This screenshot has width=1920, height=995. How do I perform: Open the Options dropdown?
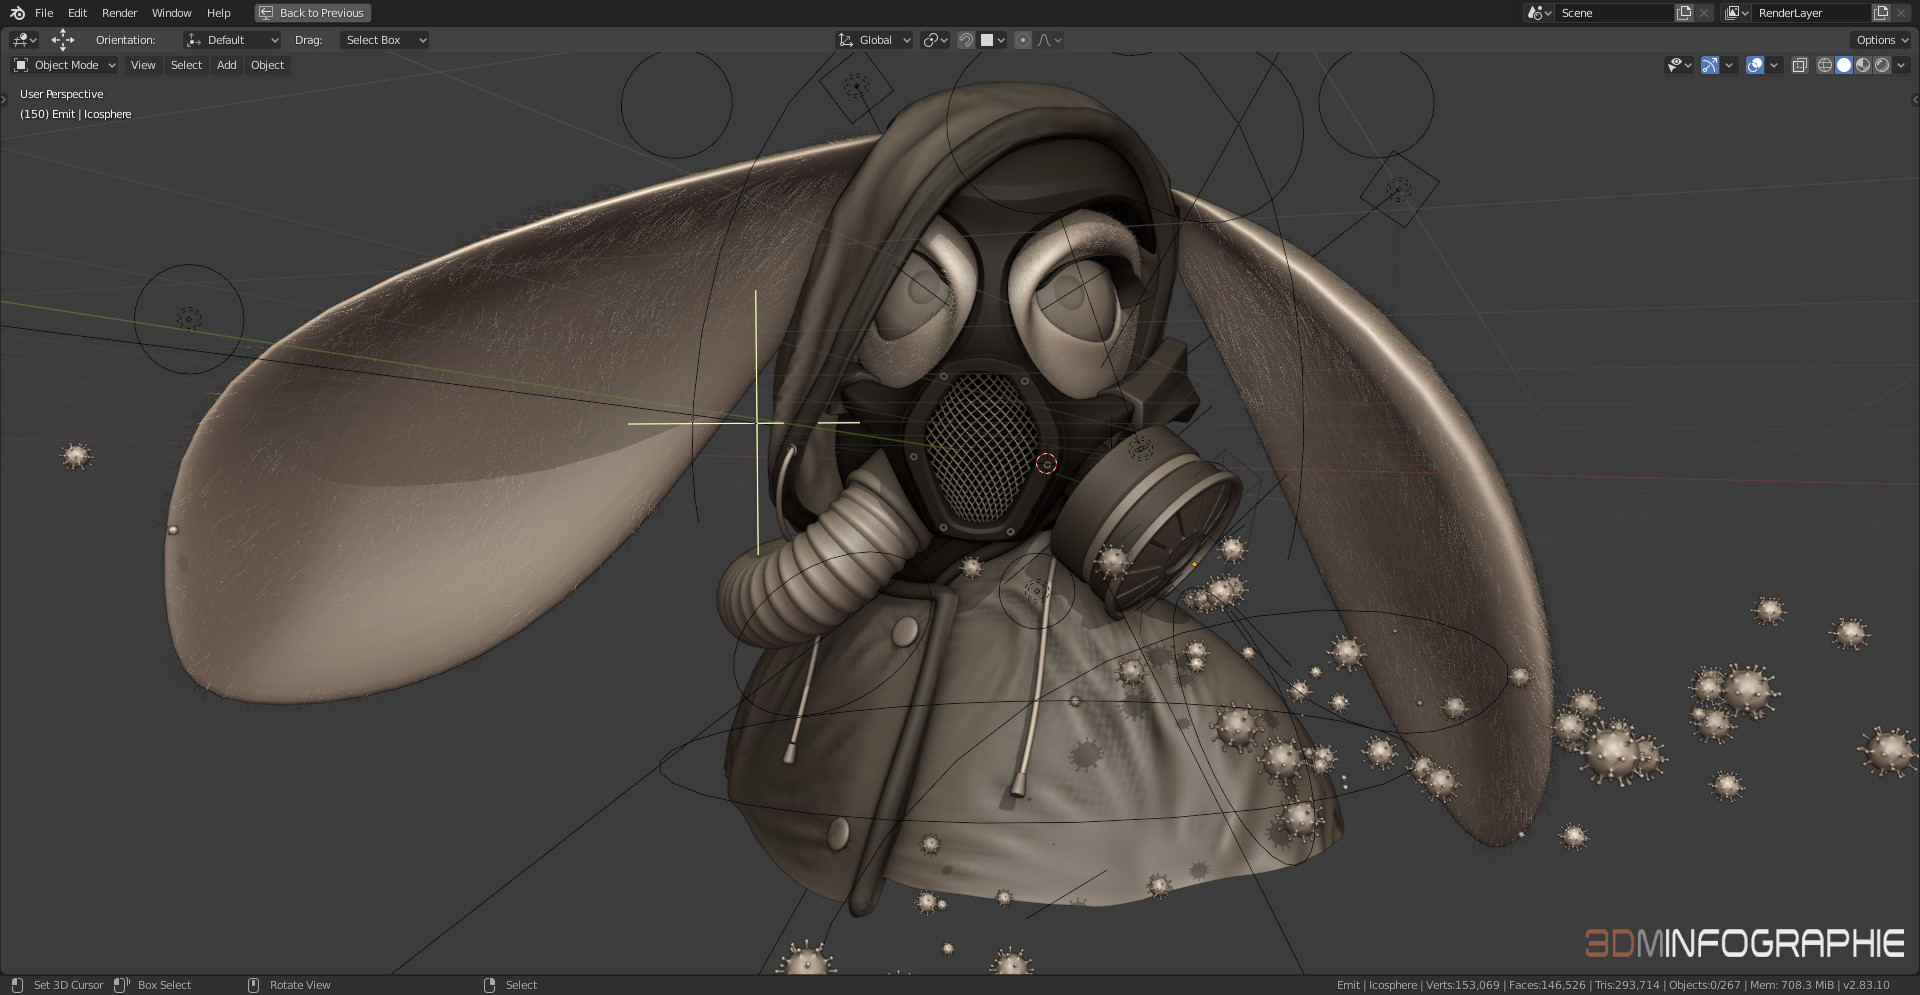click(1881, 40)
